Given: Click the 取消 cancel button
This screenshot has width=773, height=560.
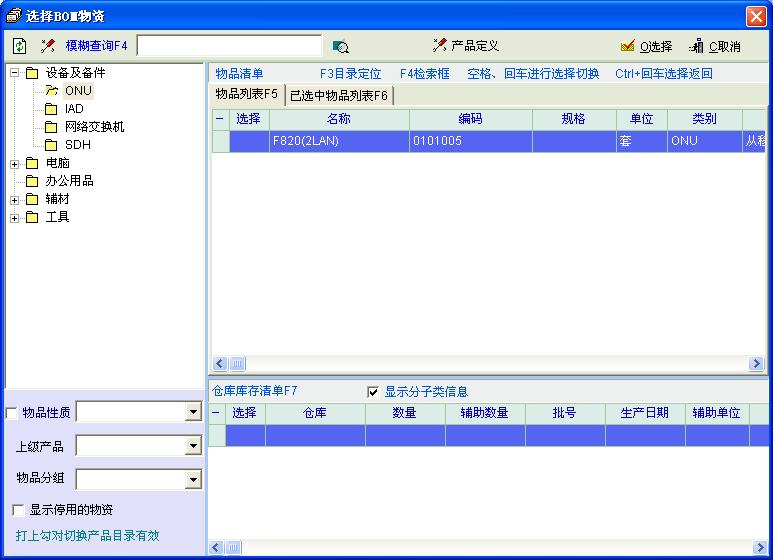Looking at the screenshot, I should pyautogui.click(x=714, y=46).
